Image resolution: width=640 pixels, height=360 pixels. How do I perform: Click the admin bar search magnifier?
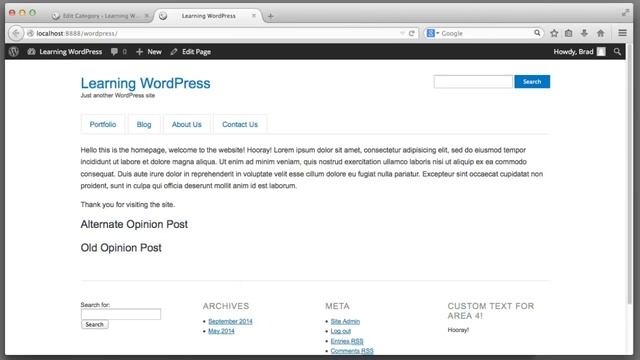(617, 52)
